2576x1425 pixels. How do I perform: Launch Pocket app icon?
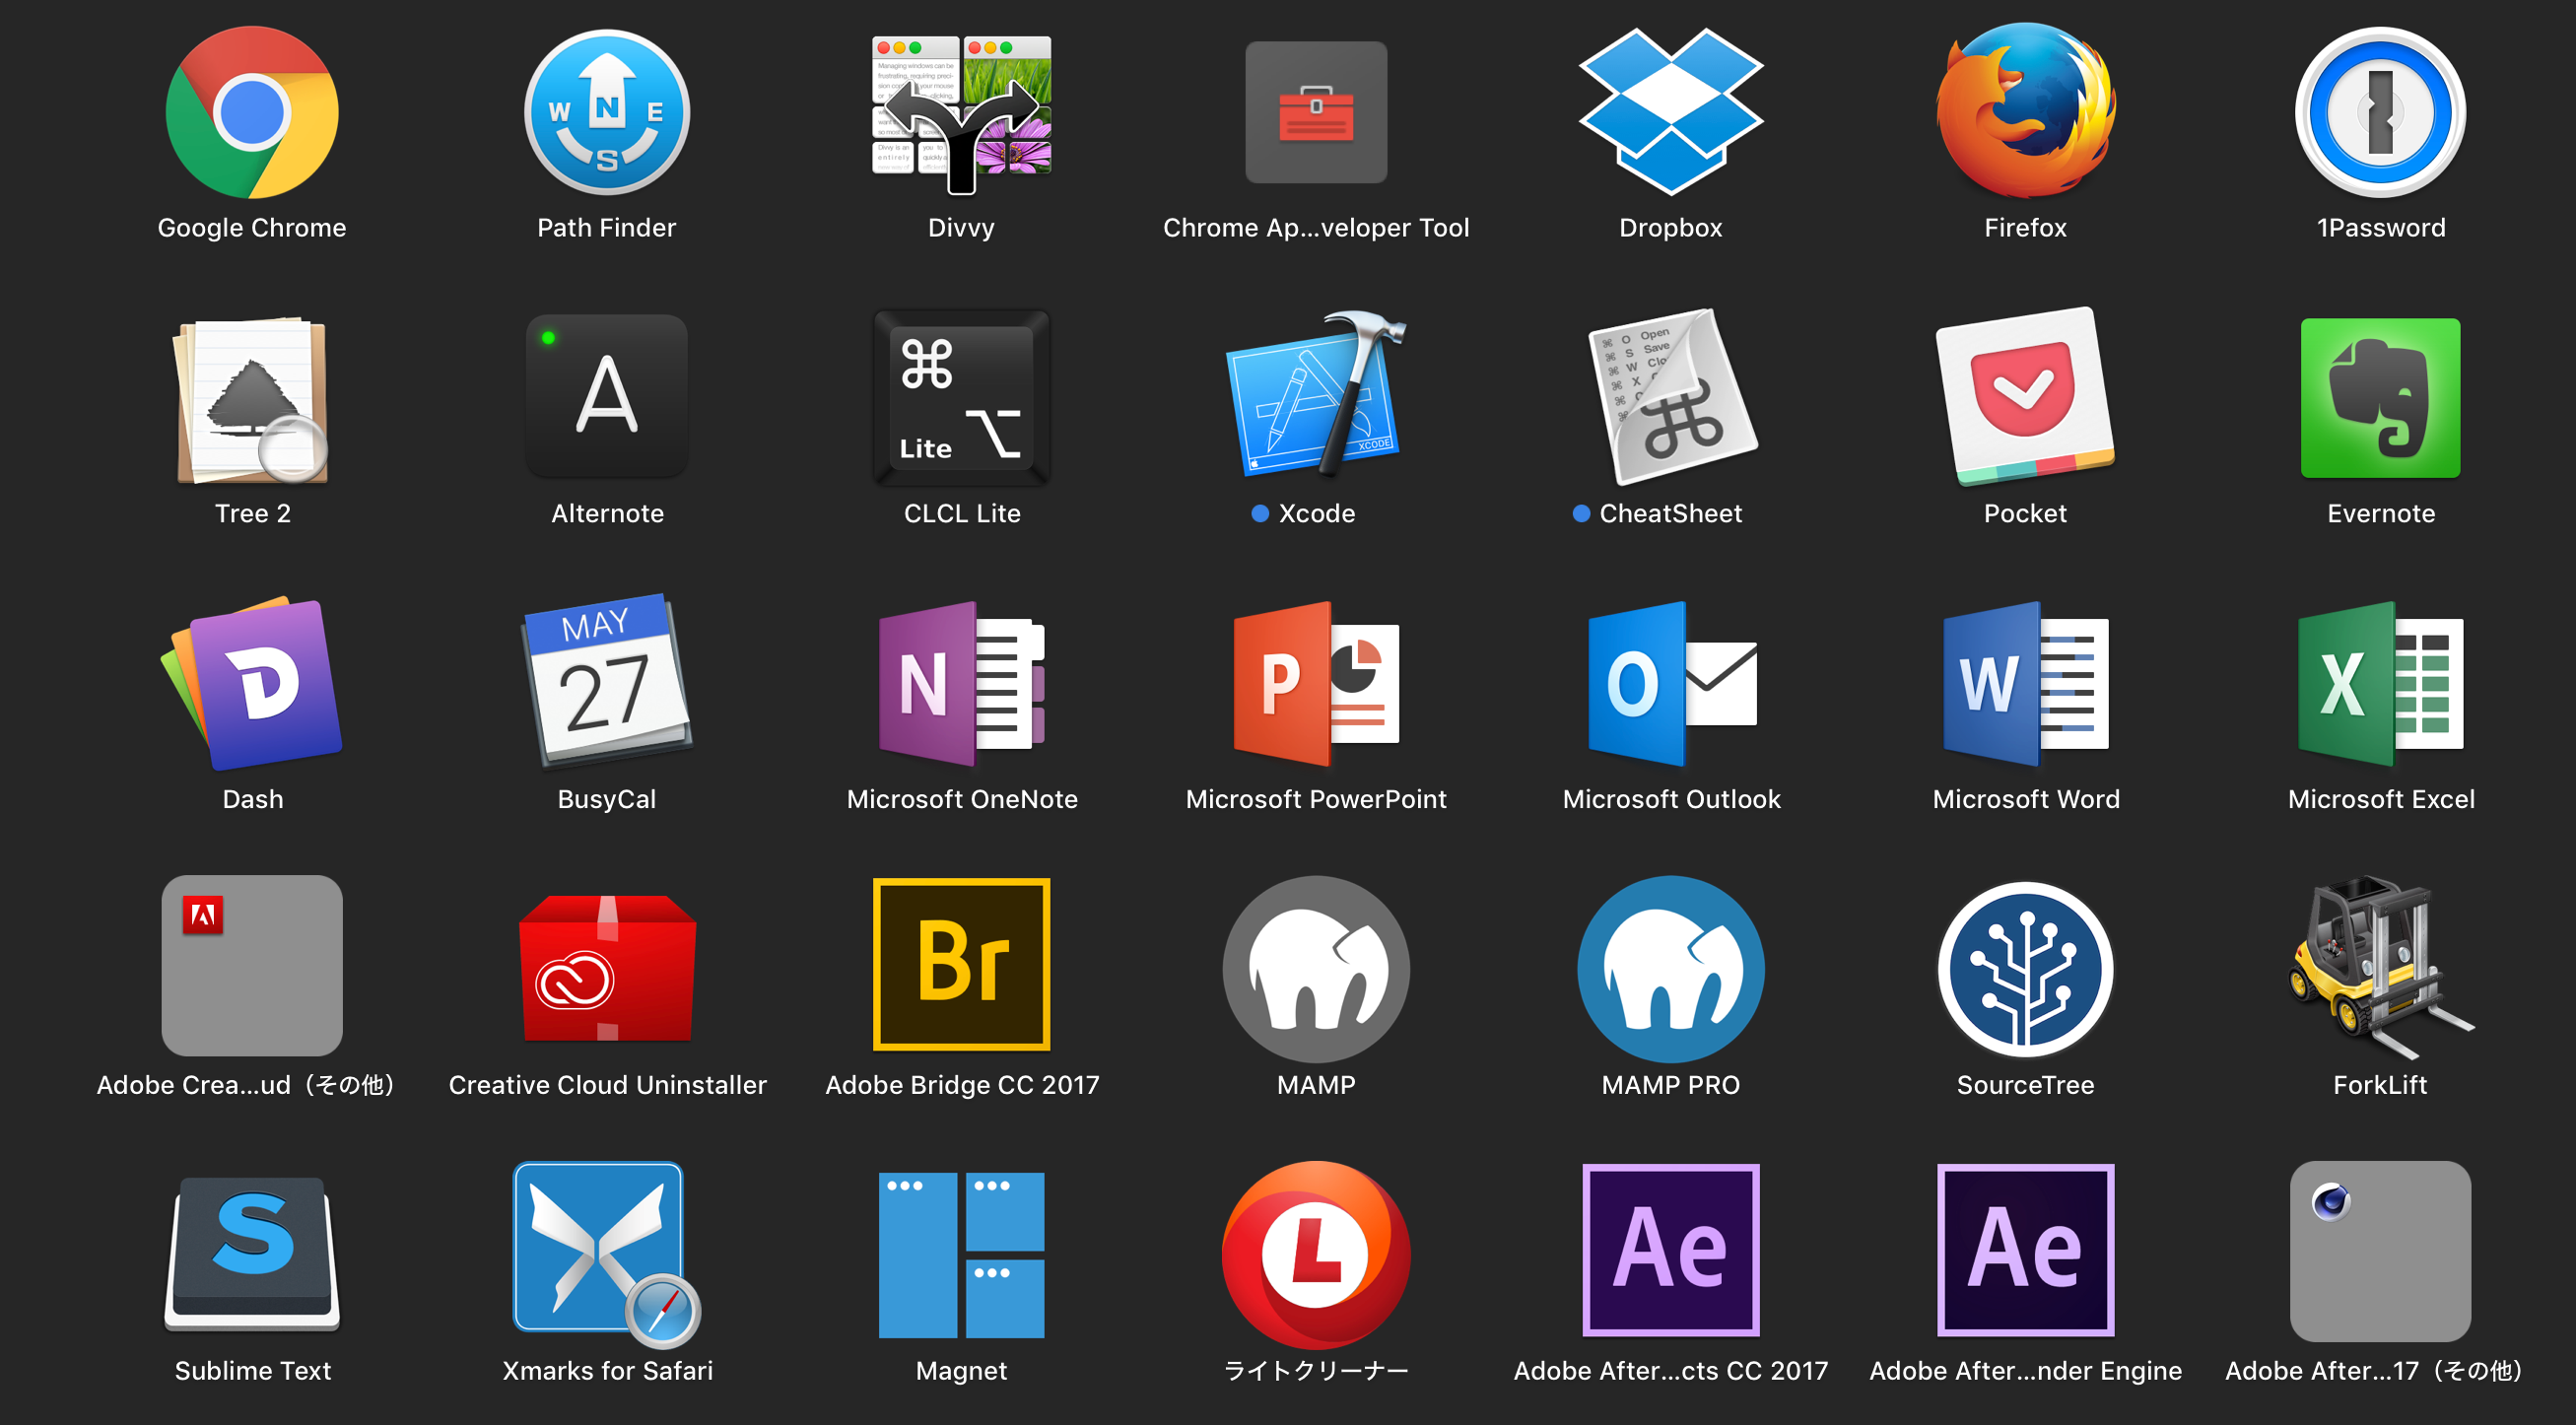click(2026, 396)
